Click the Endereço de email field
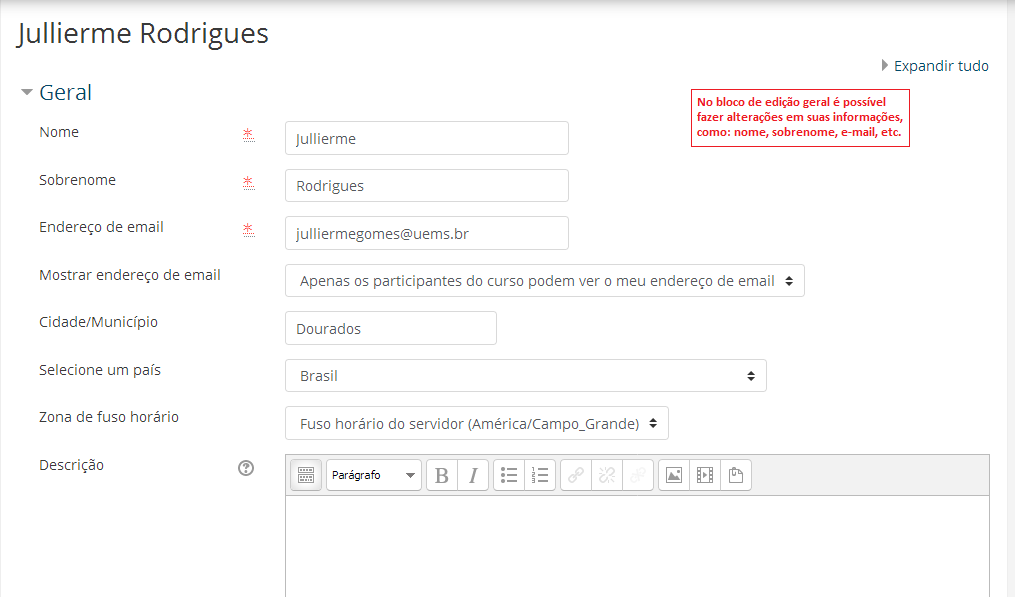Viewport: 1015px width, 597px height. (426, 233)
